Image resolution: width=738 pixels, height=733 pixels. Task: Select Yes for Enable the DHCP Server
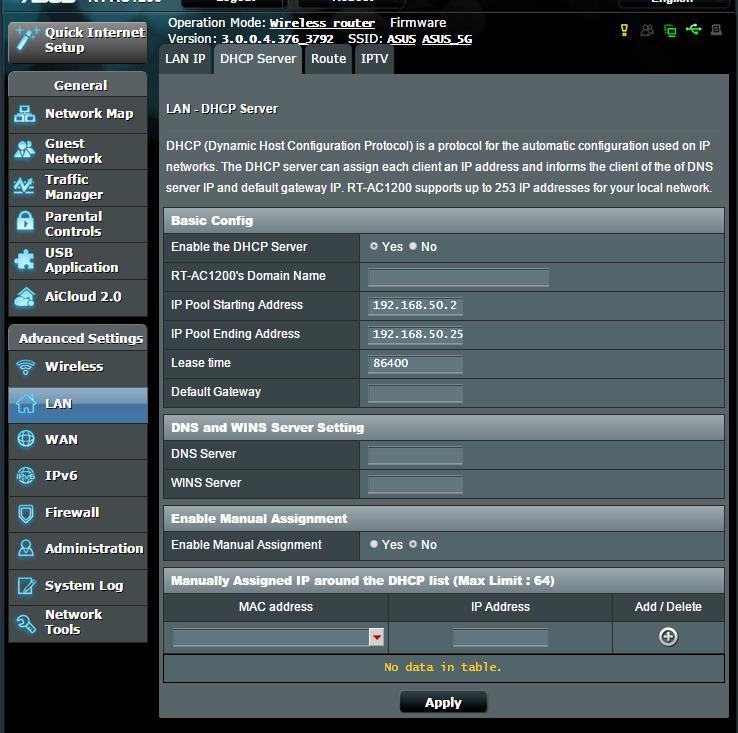coord(374,246)
